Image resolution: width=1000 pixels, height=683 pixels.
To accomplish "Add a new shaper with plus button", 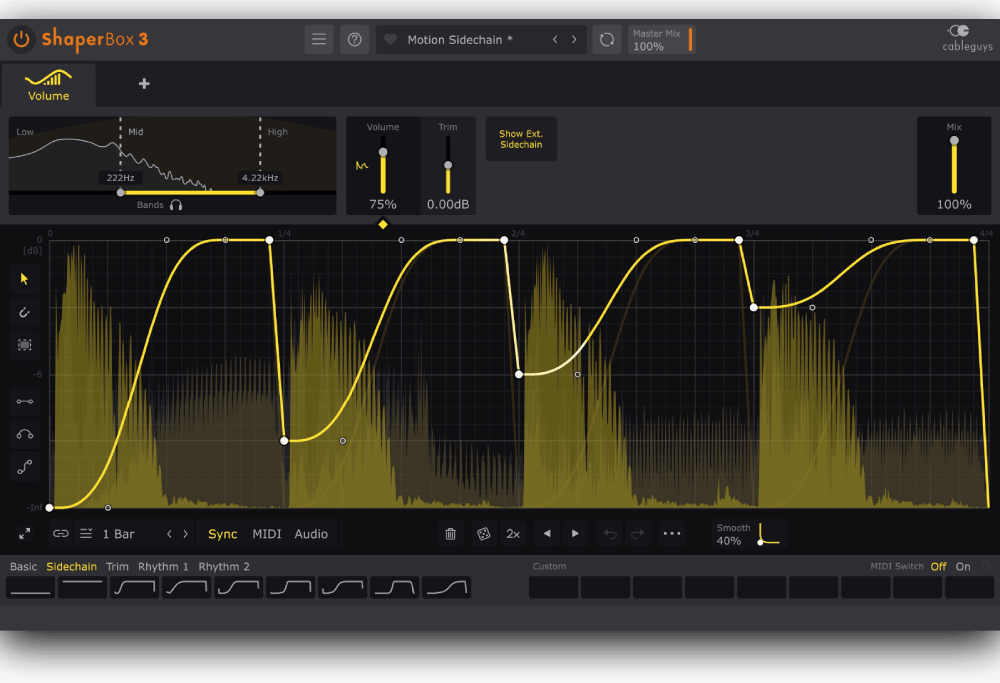I will click(x=144, y=84).
